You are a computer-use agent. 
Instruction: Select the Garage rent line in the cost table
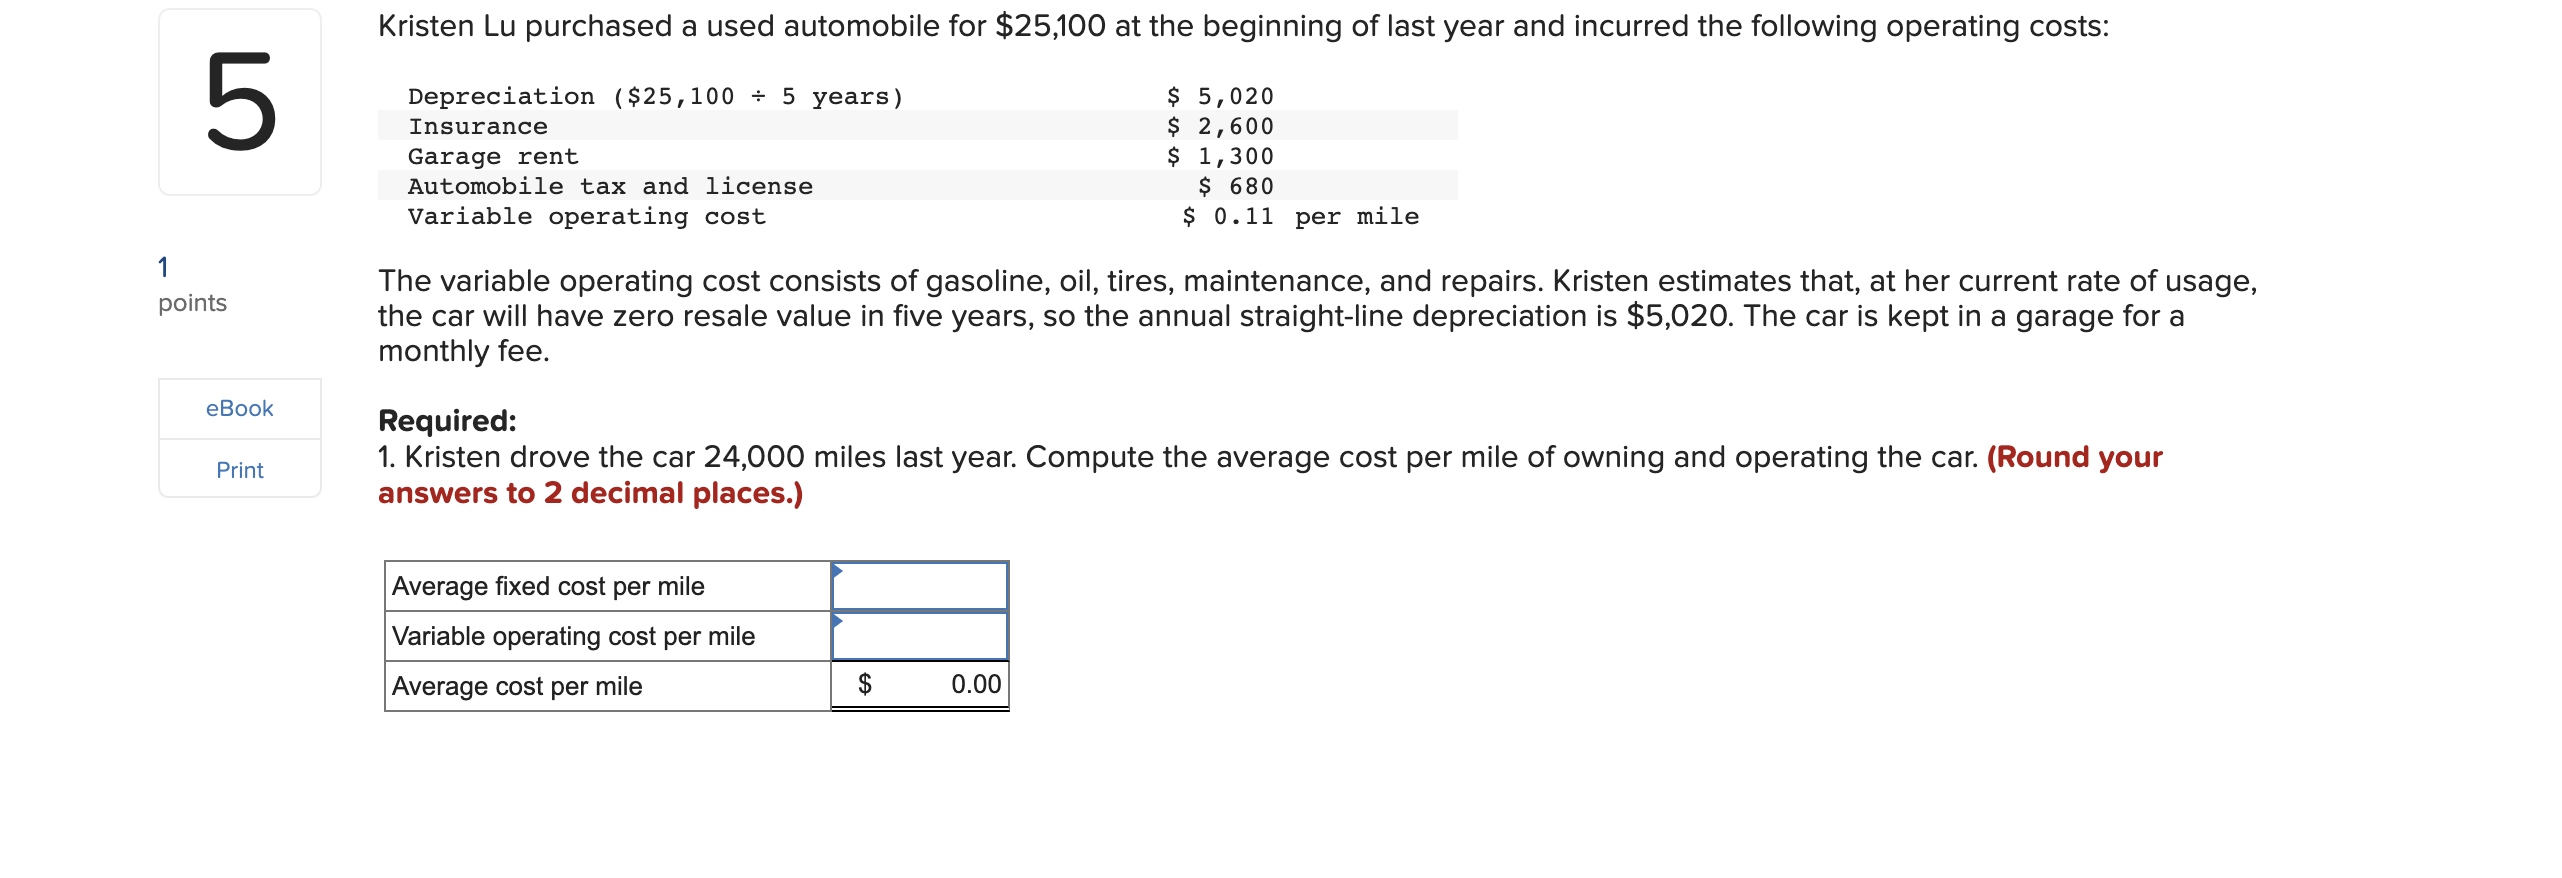pyautogui.click(x=493, y=156)
